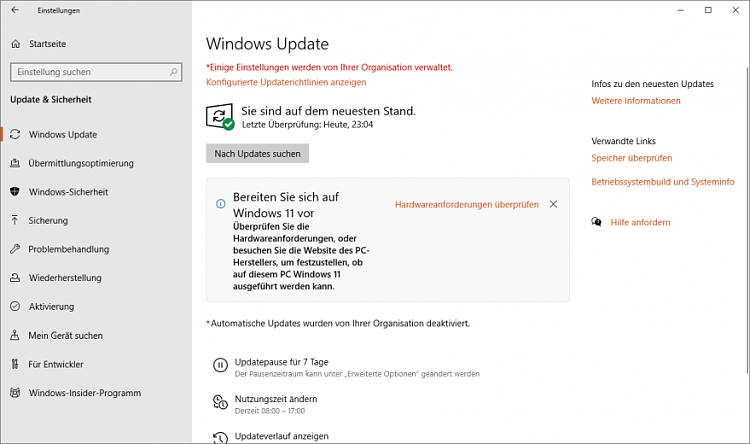
Task: Click the Windows-Insider-Programm icon
Action: point(15,393)
